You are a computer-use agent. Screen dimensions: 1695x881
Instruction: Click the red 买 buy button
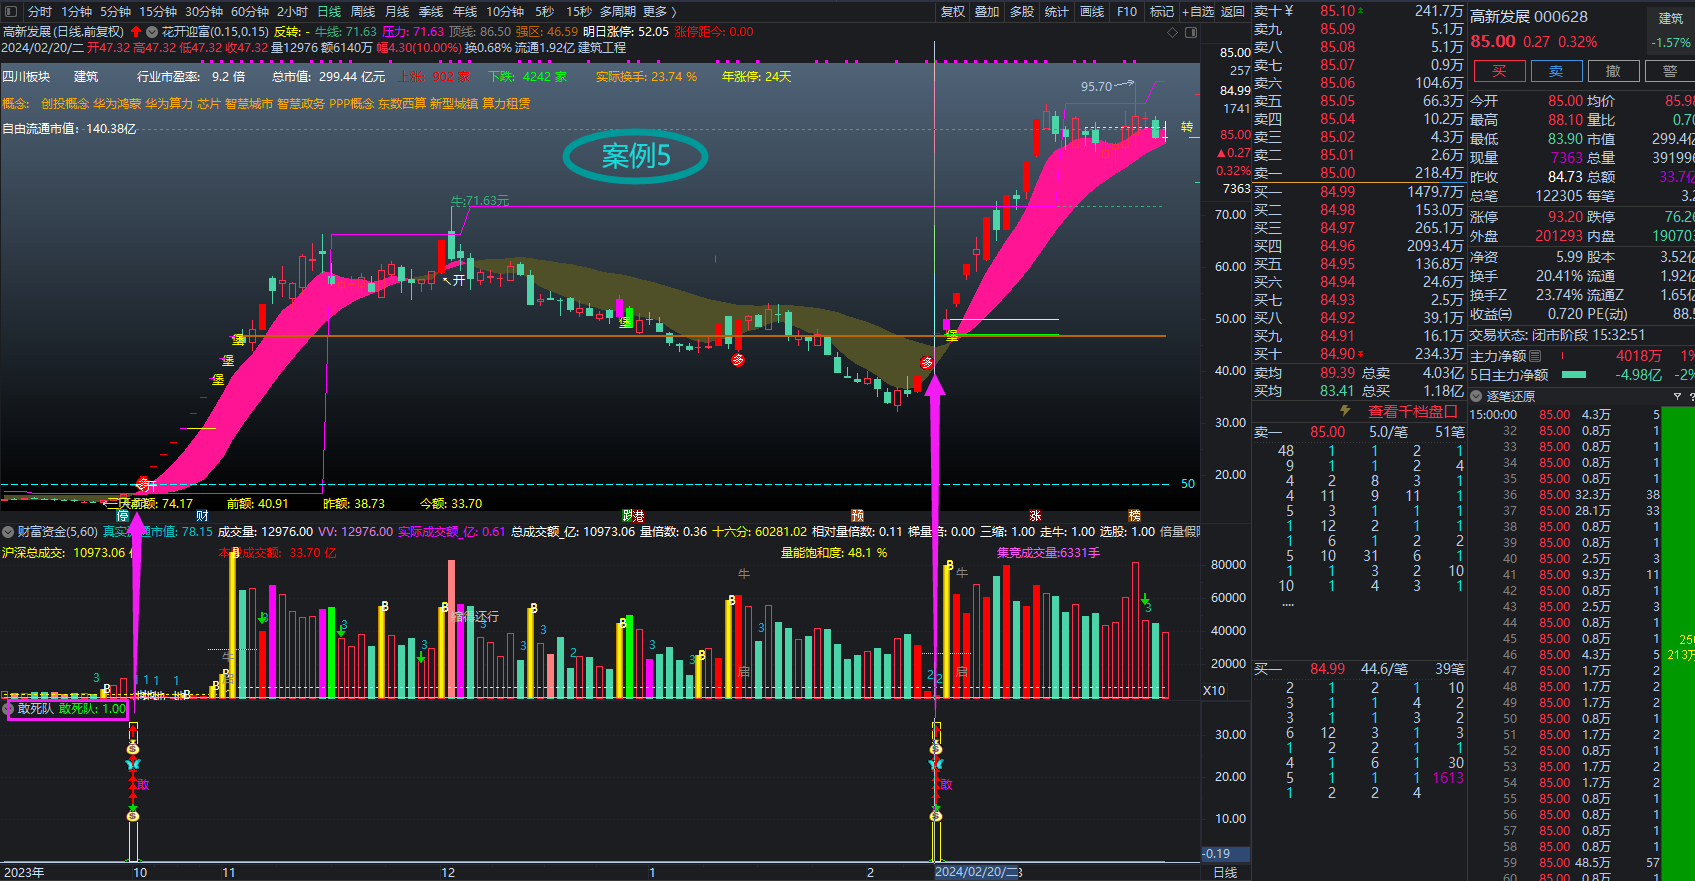[1499, 71]
